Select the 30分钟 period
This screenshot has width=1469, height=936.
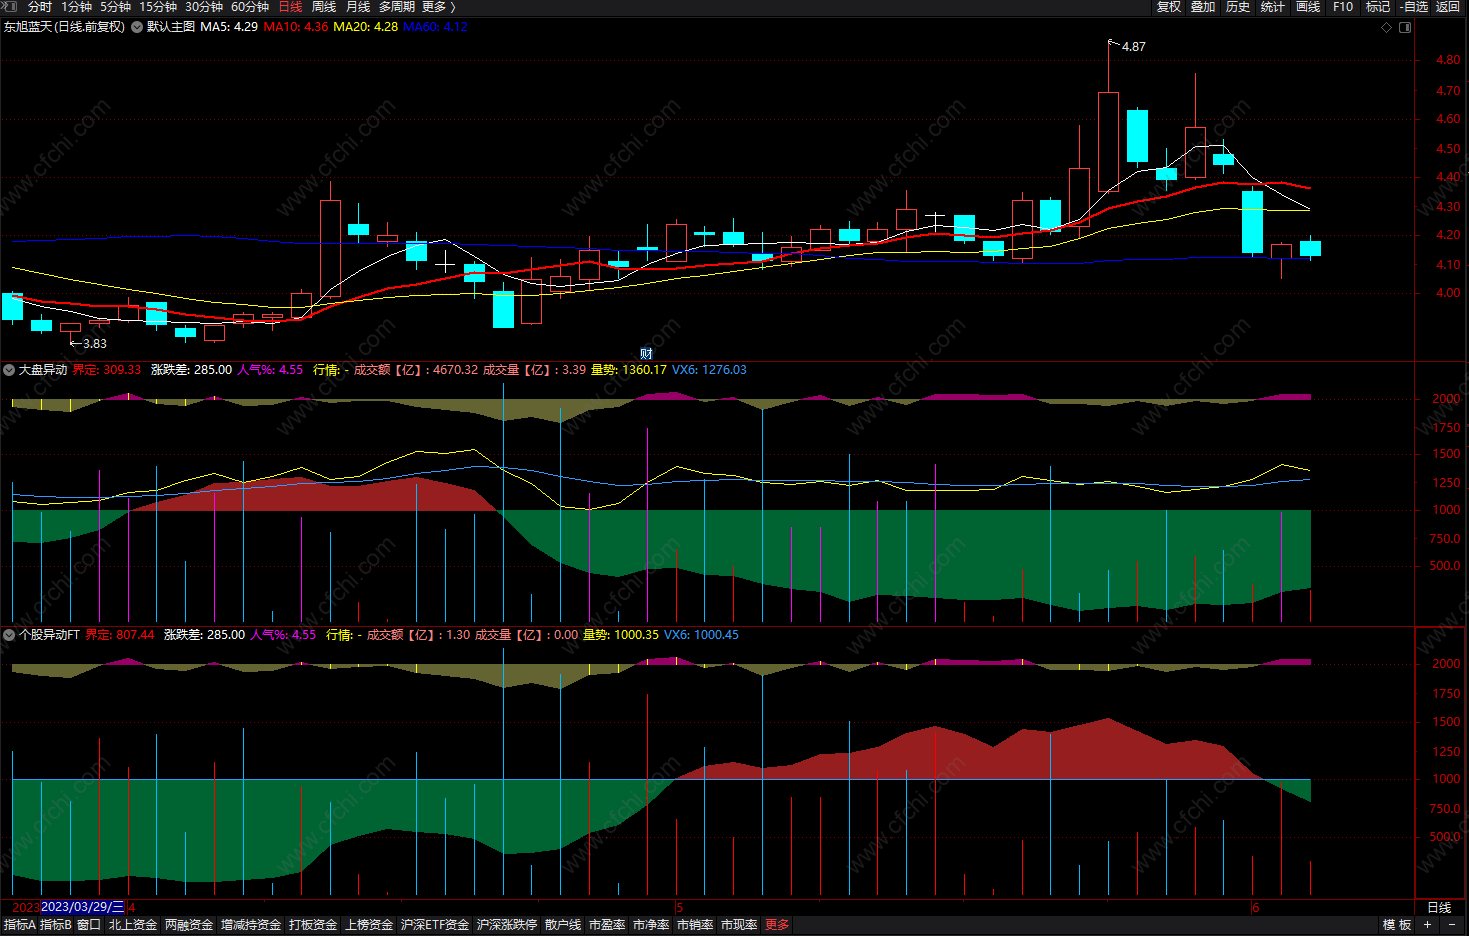[204, 7]
